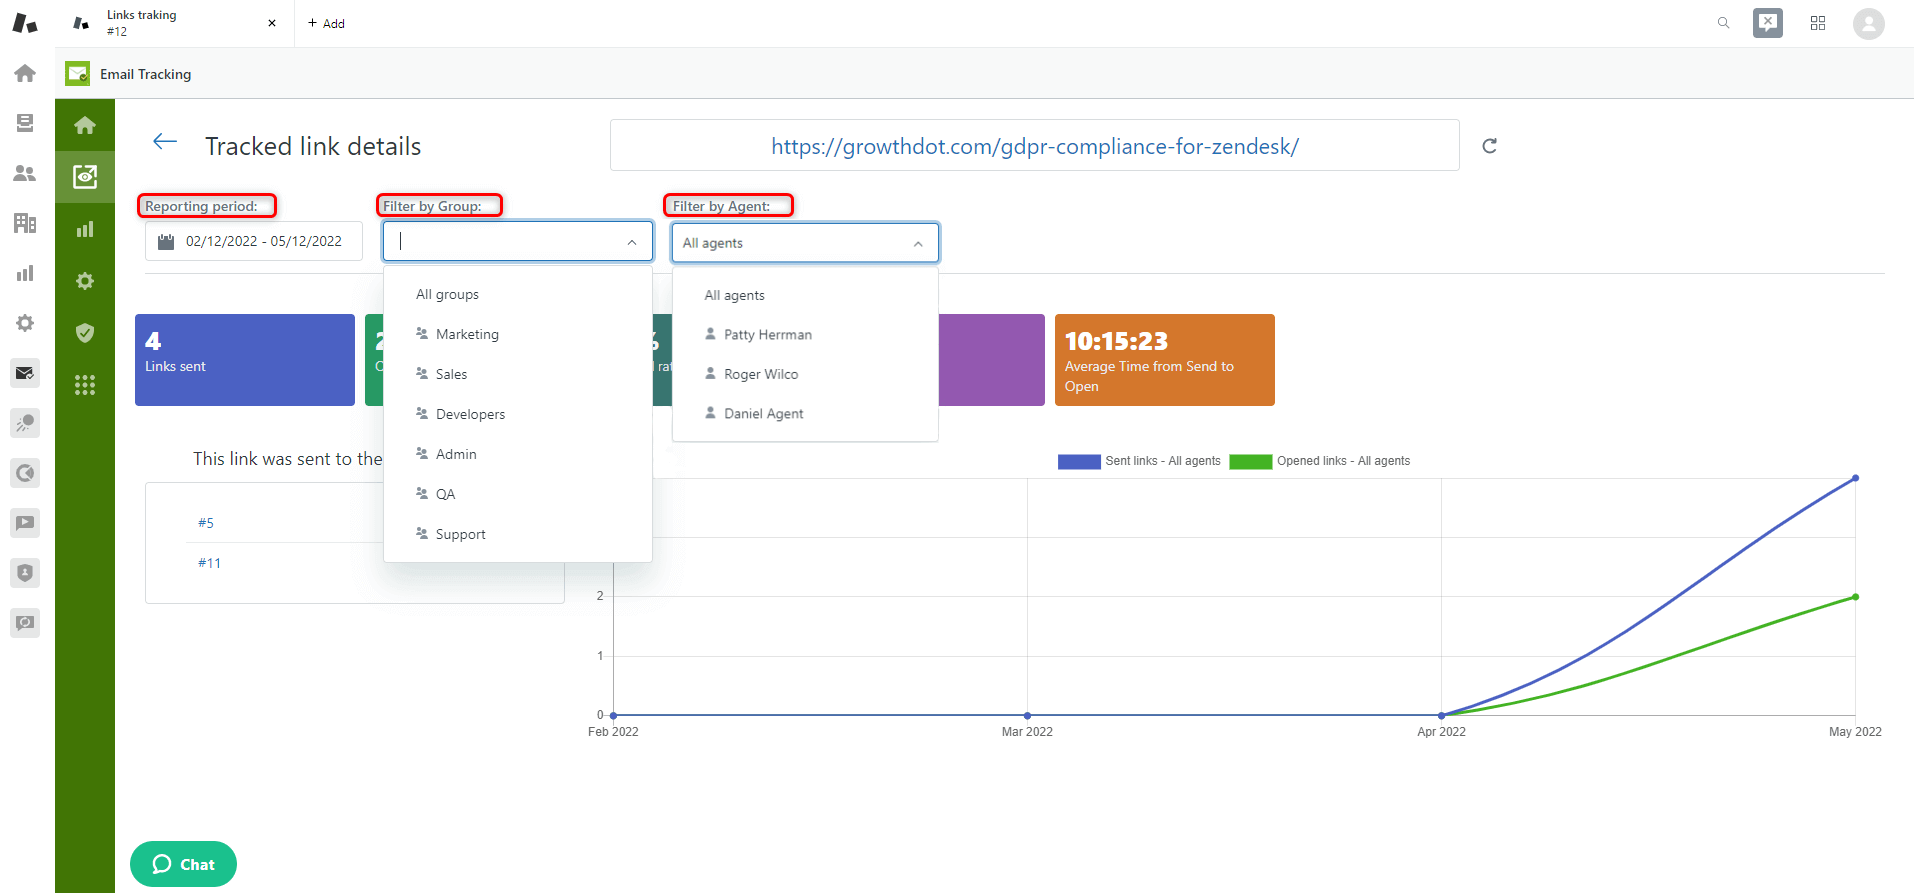Click the search magnifier in top bar
Image resolution: width=1914 pixels, height=893 pixels.
(x=1723, y=23)
